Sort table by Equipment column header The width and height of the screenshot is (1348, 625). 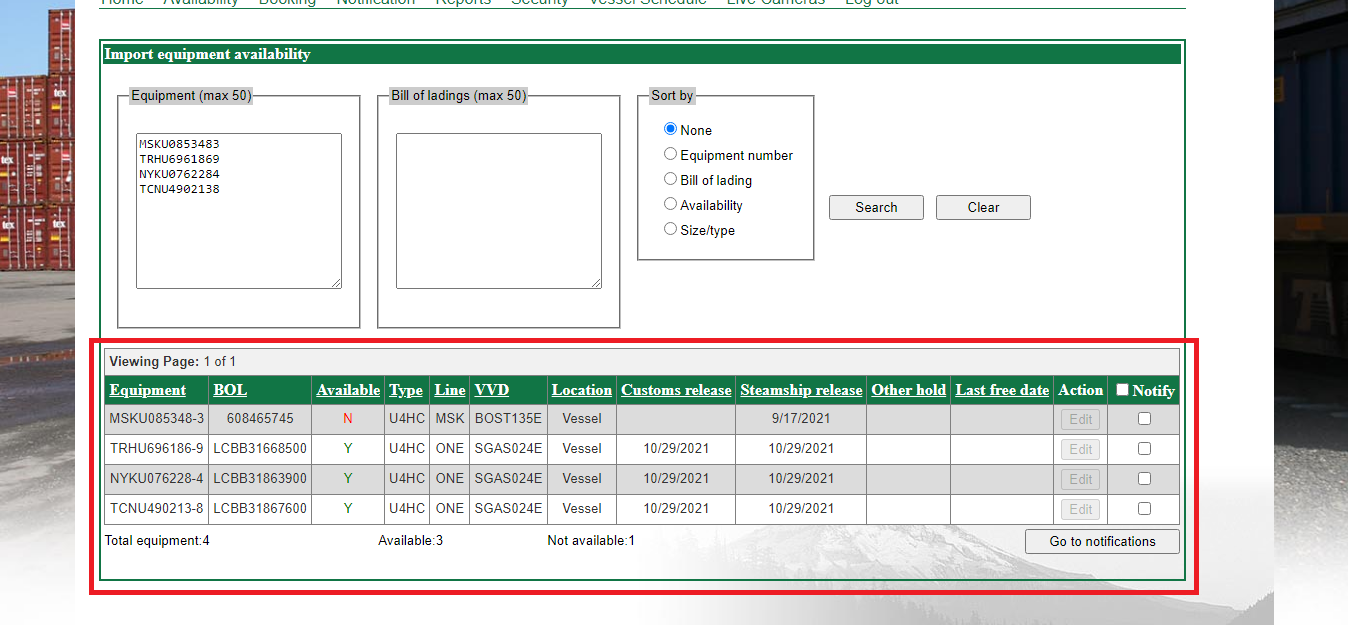point(148,390)
